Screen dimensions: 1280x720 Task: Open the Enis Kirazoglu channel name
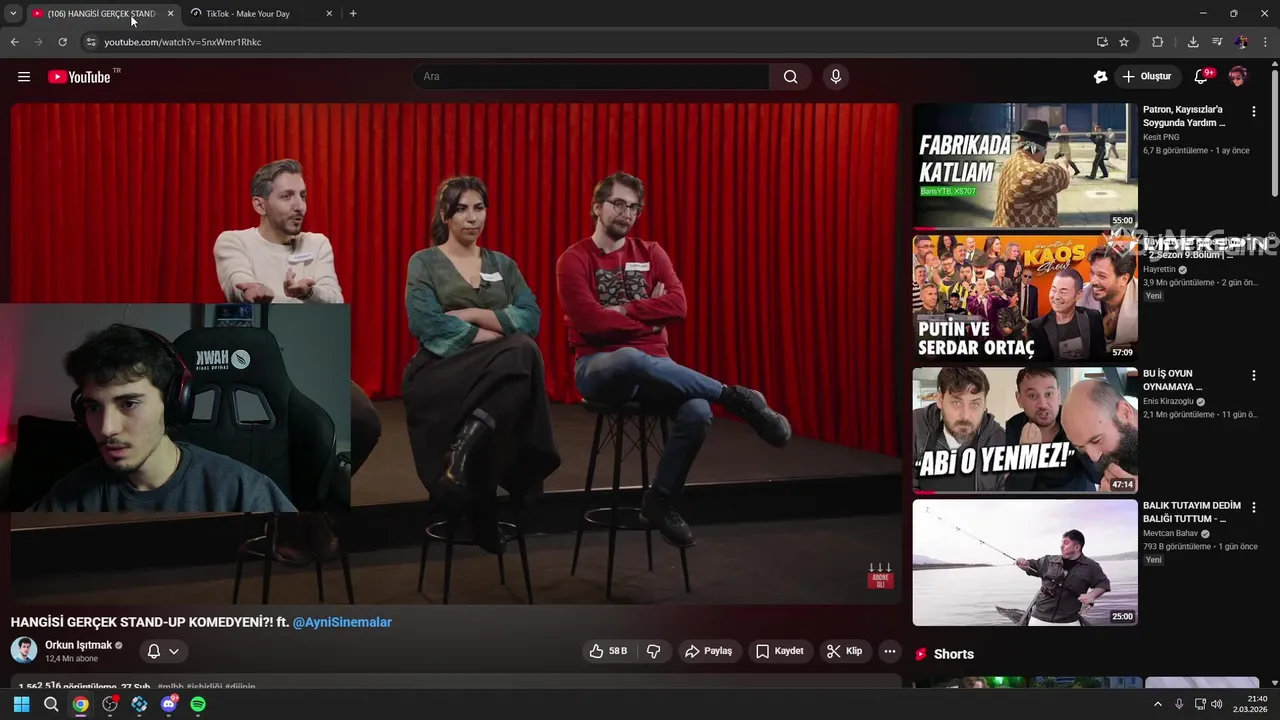click(1168, 401)
